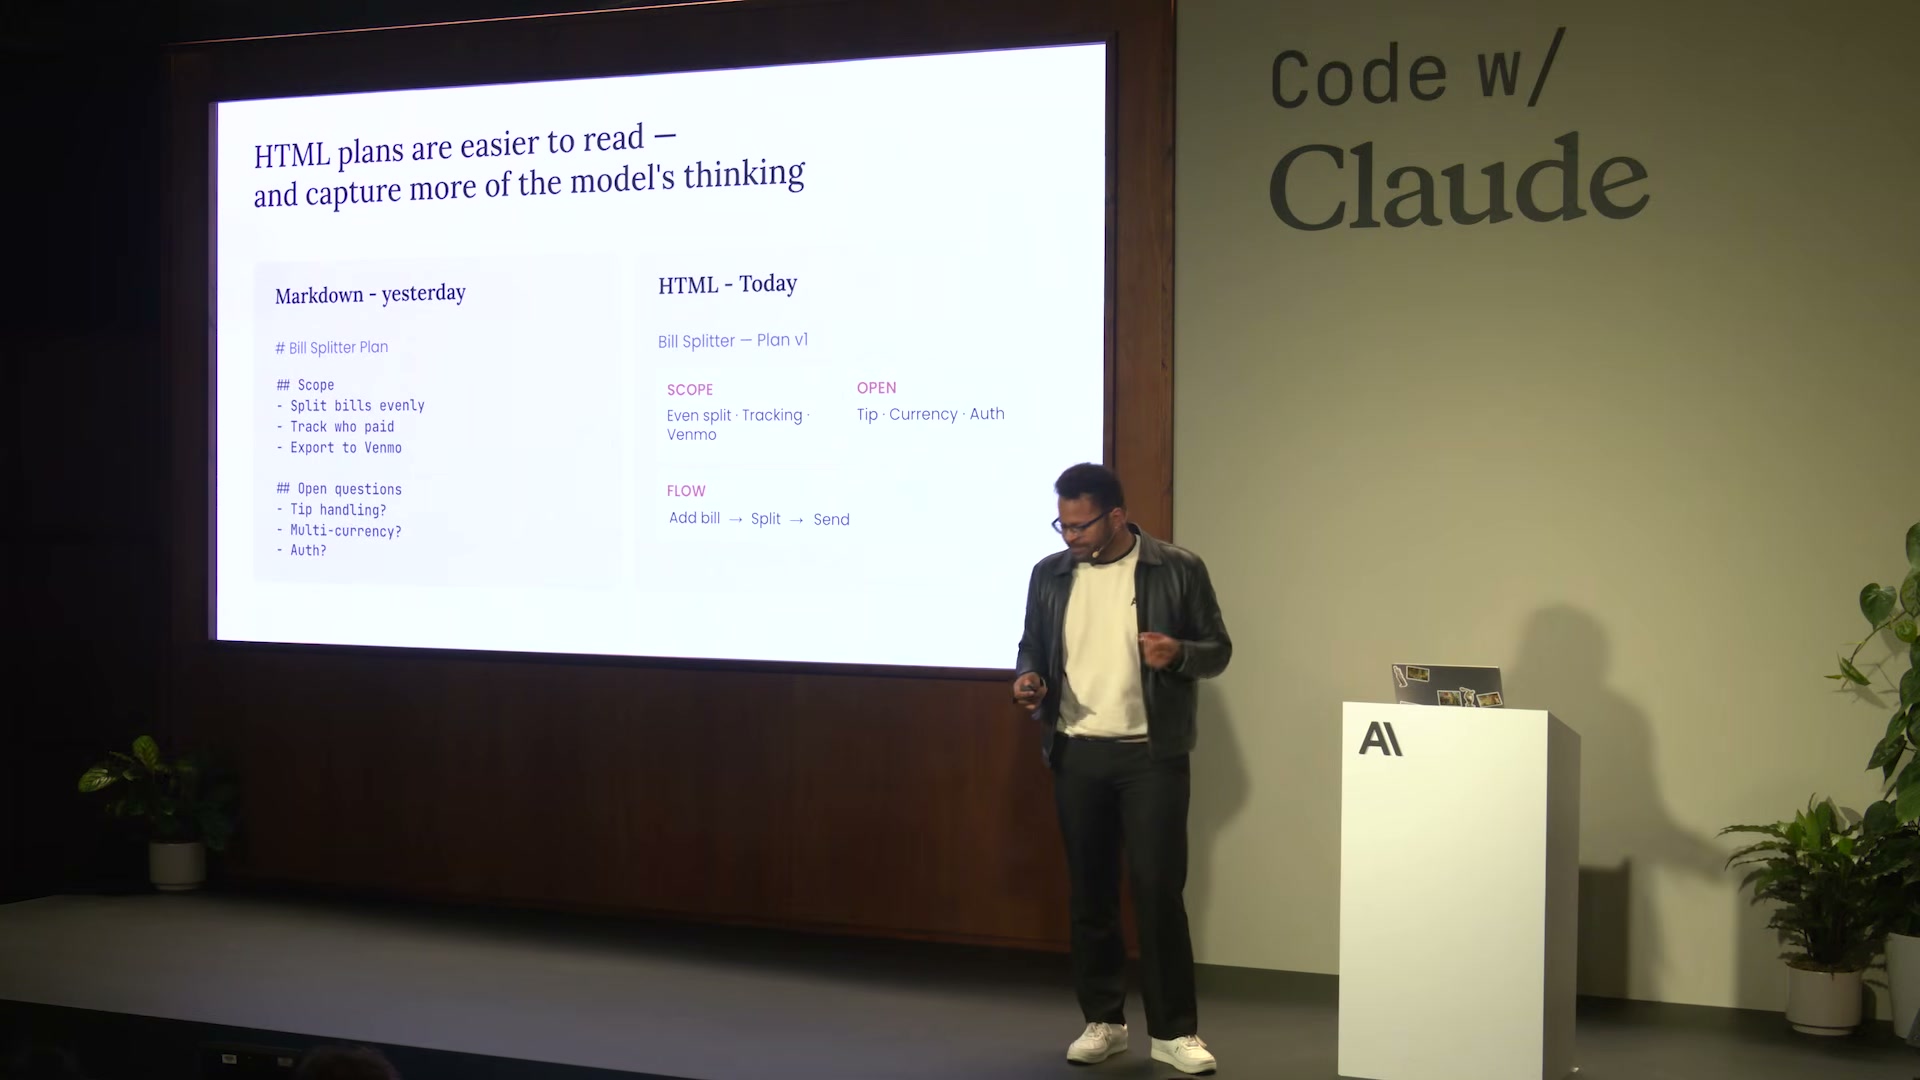Click the 'Add bill' flow step

(694, 518)
